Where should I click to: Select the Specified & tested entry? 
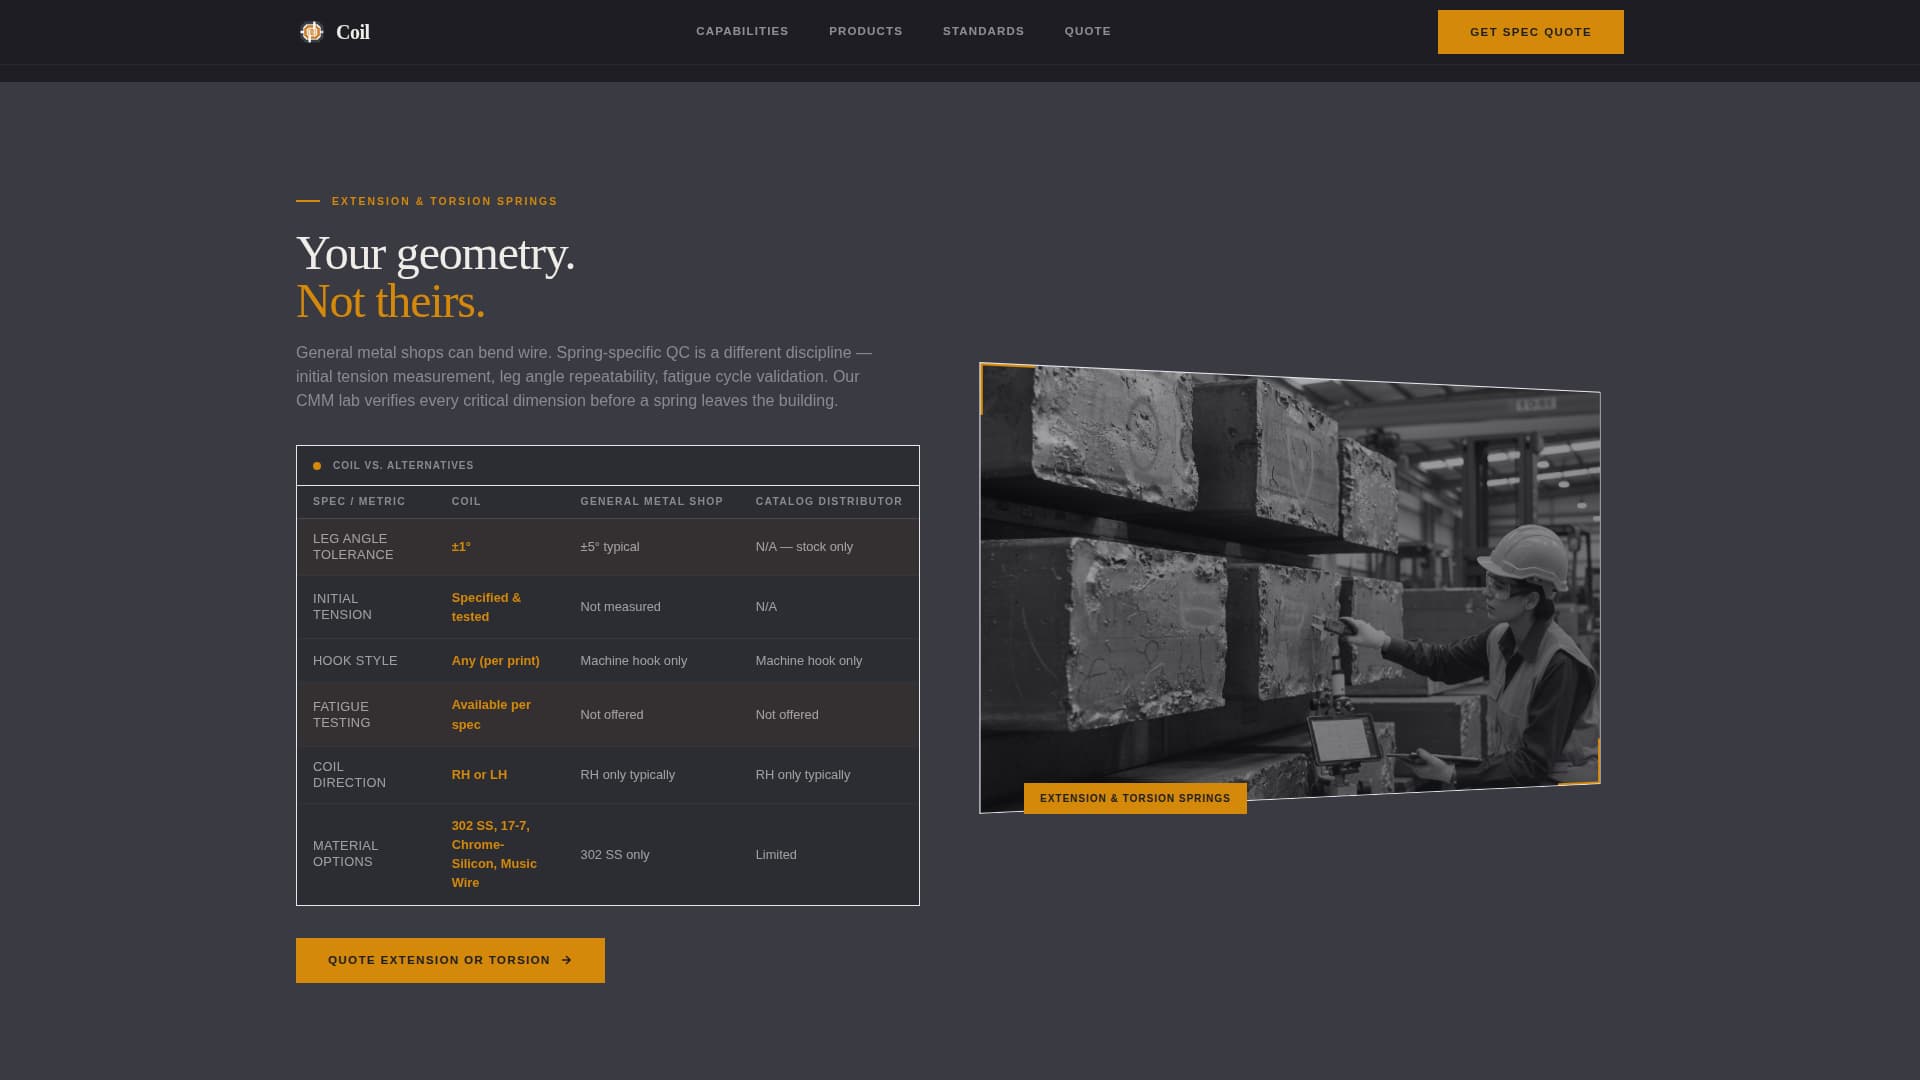(487, 606)
